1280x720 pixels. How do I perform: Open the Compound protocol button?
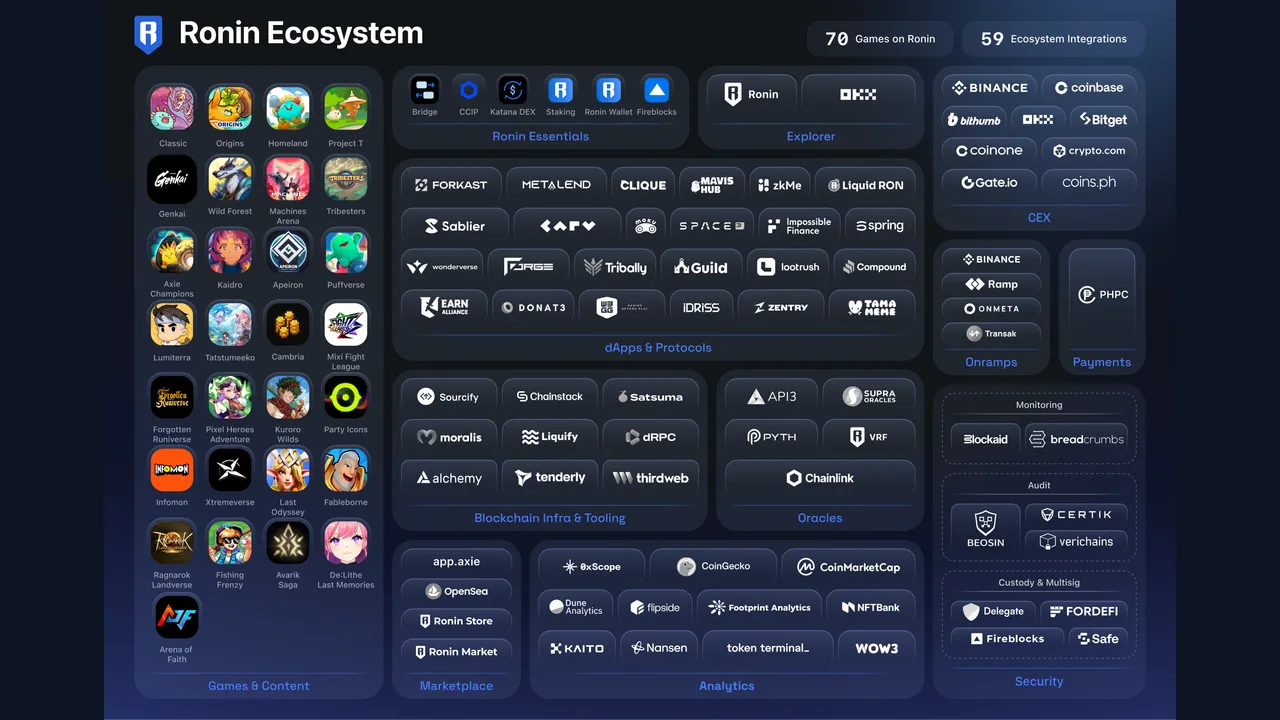pos(875,267)
